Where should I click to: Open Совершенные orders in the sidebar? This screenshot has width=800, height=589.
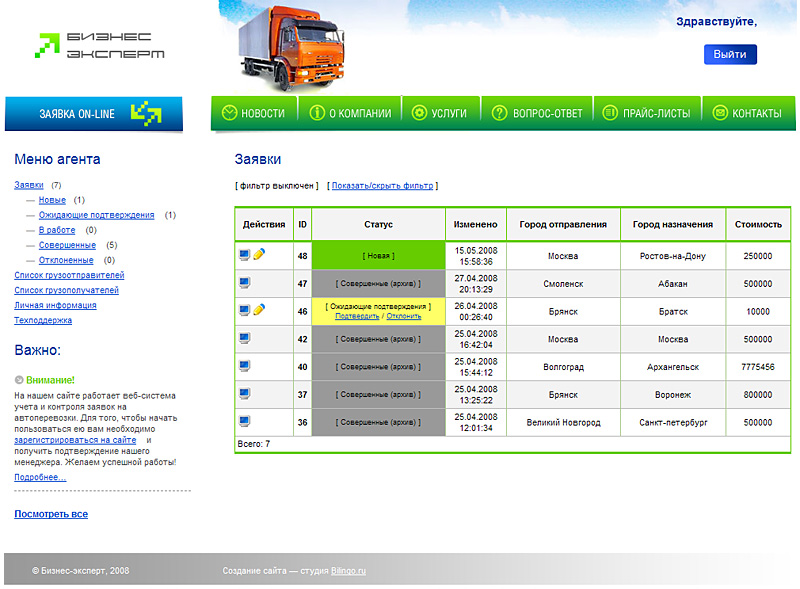click(x=67, y=245)
